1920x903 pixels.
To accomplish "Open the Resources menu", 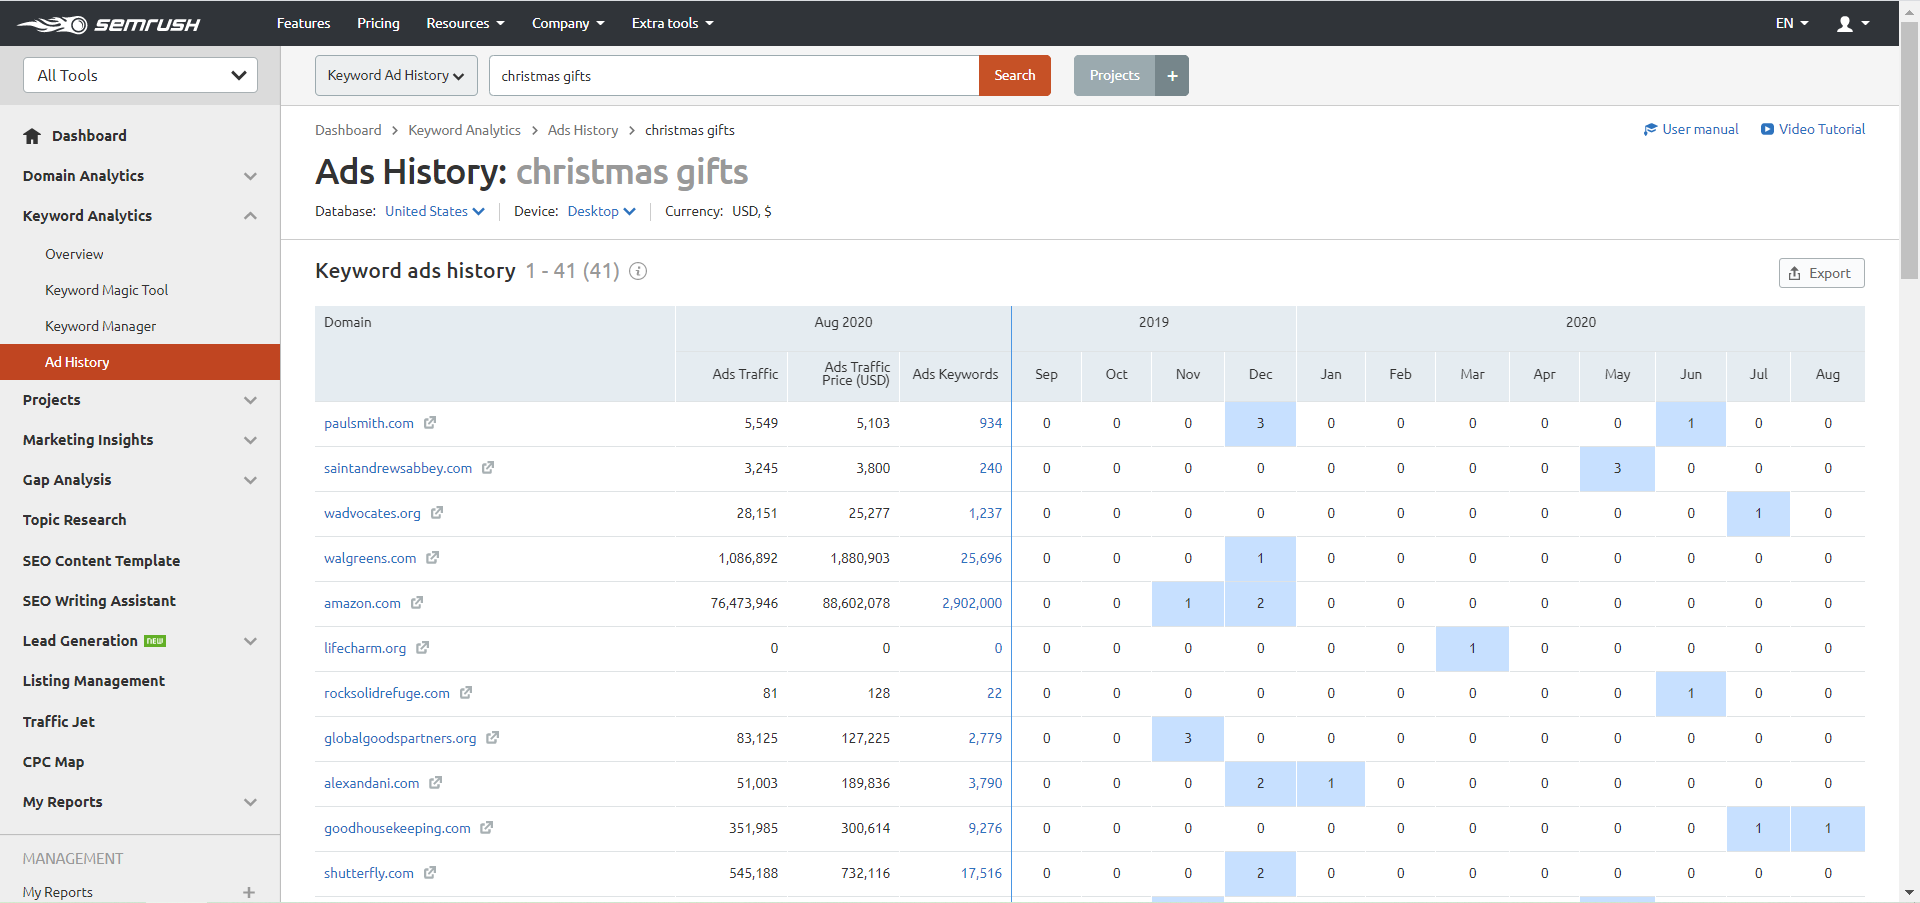I will [465, 23].
